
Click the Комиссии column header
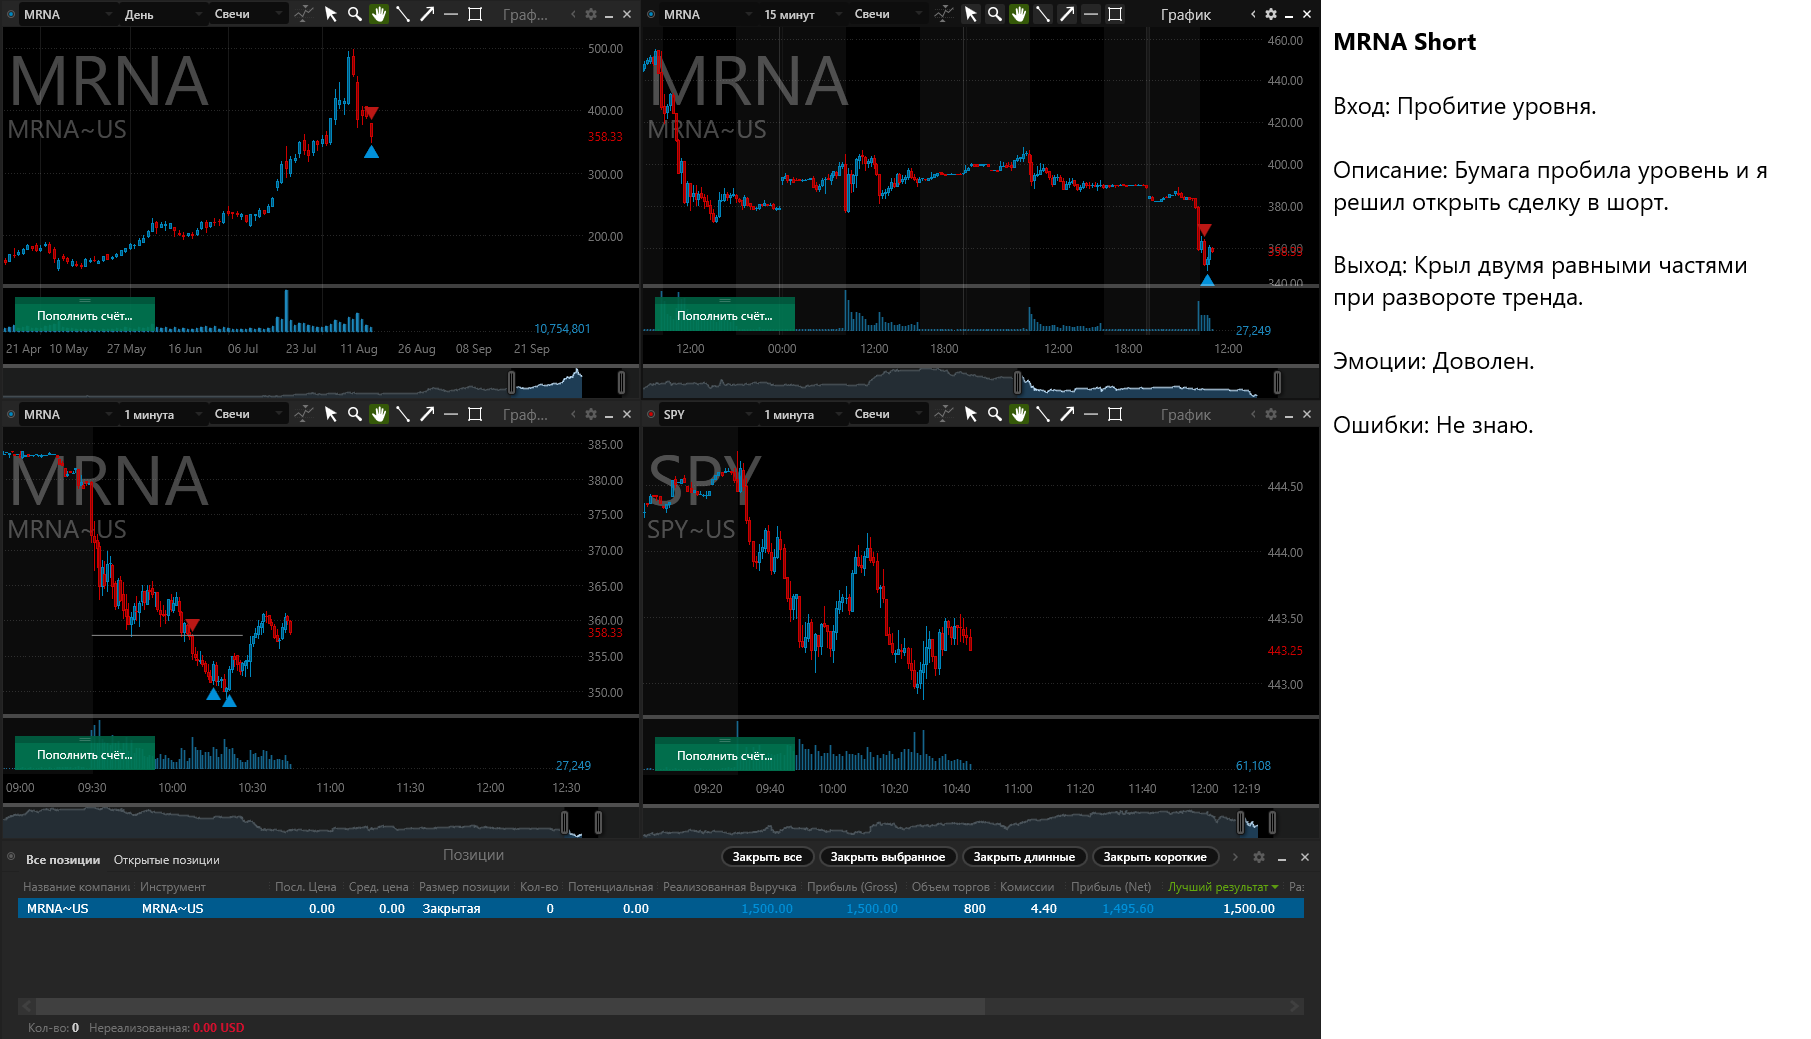(1027, 887)
